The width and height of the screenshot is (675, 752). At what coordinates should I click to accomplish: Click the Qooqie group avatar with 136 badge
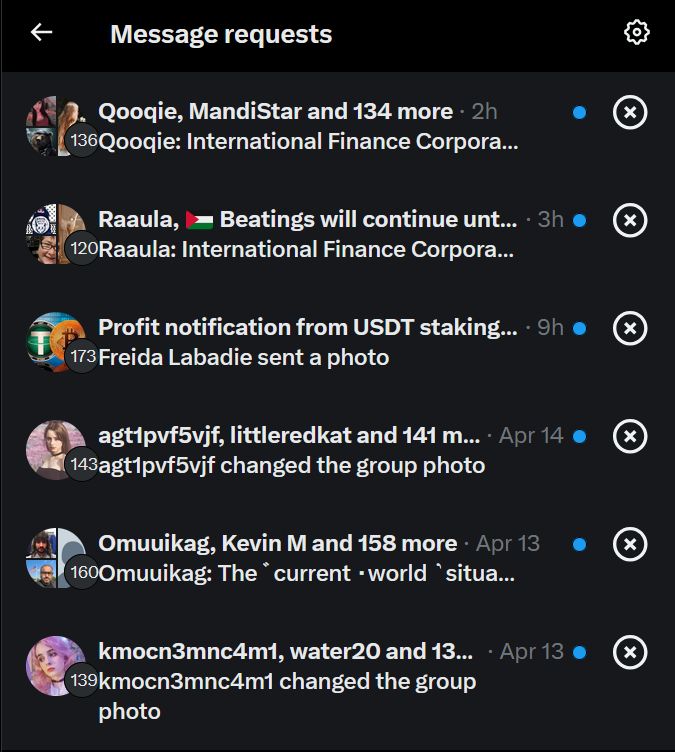pos(56,126)
